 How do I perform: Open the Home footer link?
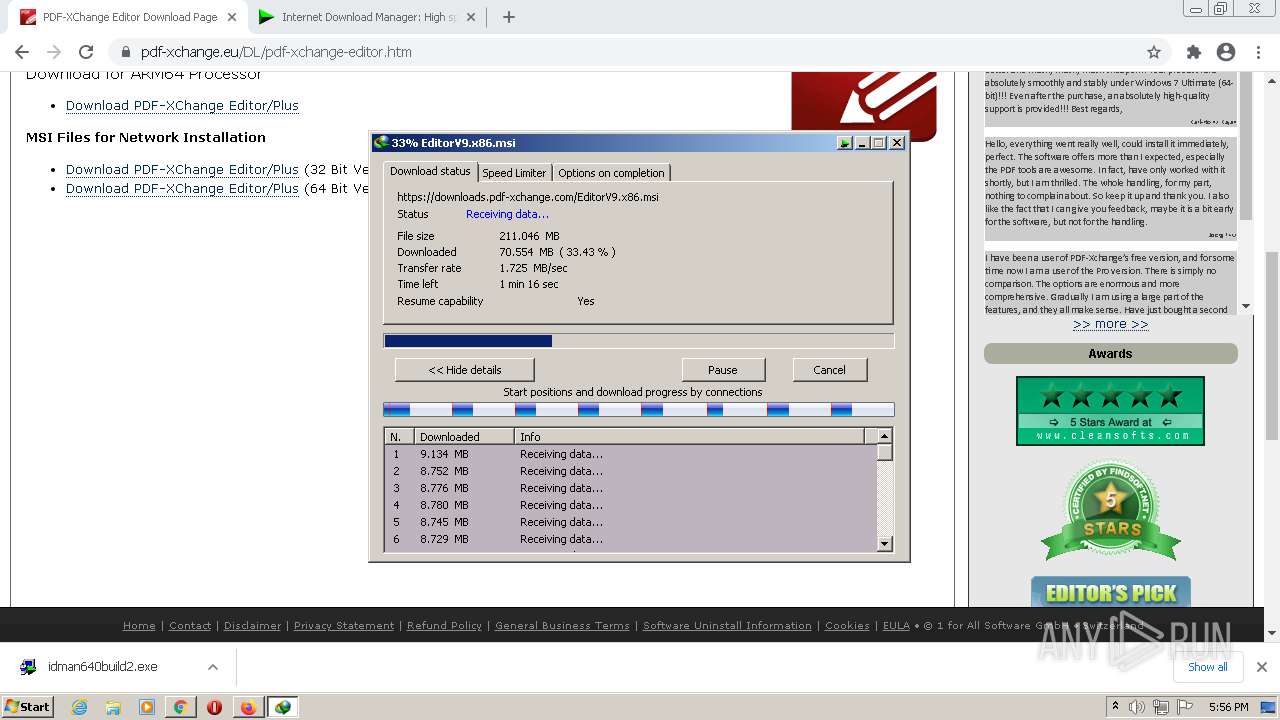tap(139, 626)
